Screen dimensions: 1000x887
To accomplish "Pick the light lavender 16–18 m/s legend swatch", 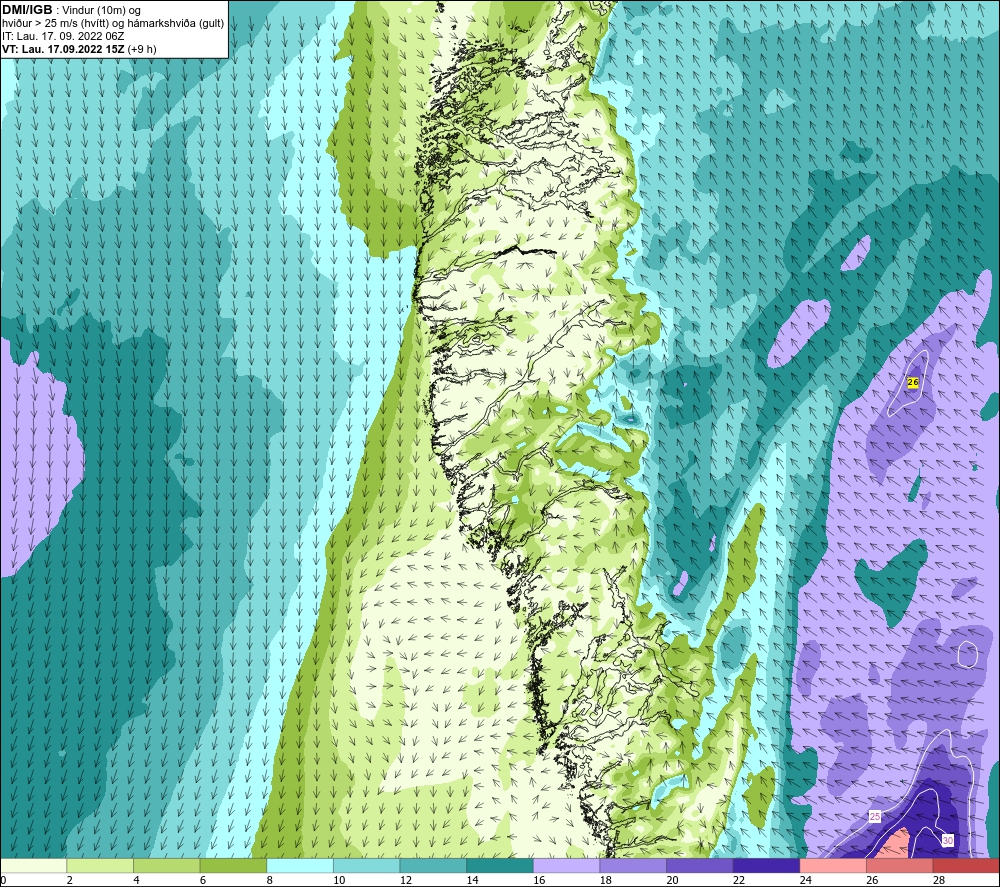I will (x=566, y=866).
